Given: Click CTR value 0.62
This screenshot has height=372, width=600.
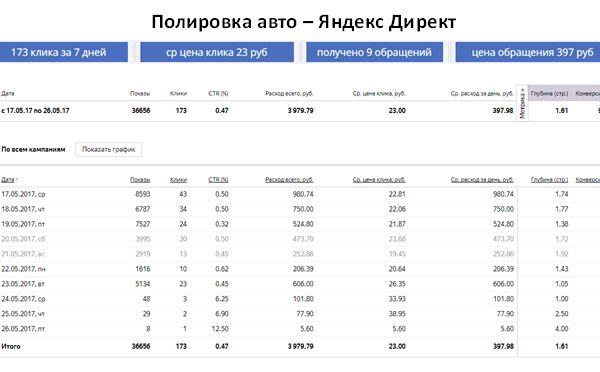Looking at the screenshot, I should (222, 269).
